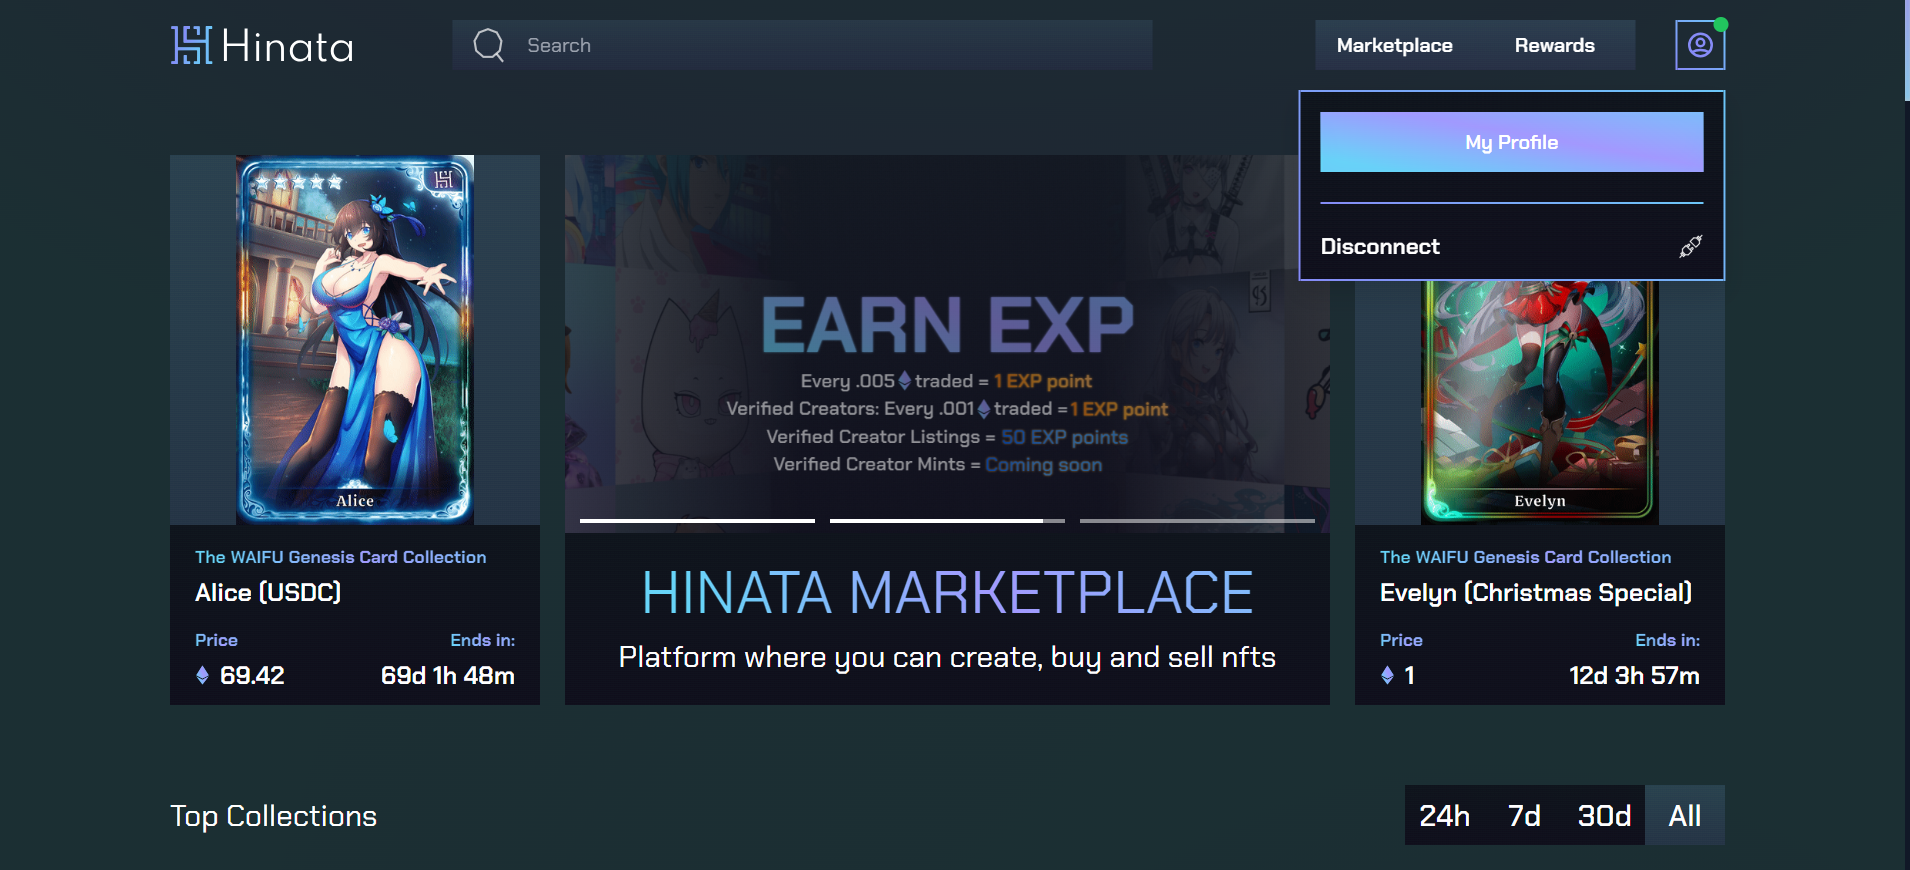The height and width of the screenshot is (870, 1910).
Task: Filter top collections by 24h
Action: 1444,815
